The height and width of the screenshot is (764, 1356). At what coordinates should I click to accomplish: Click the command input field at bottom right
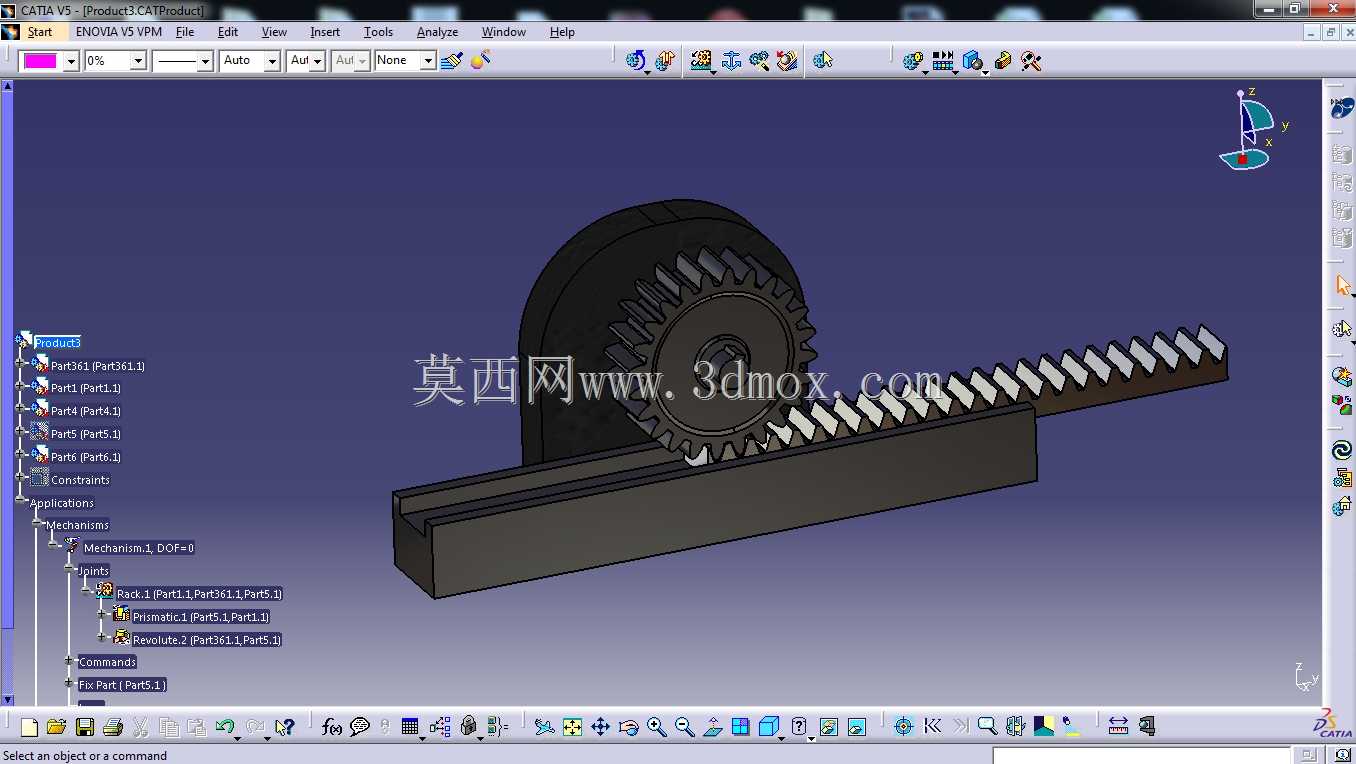[1141, 755]
